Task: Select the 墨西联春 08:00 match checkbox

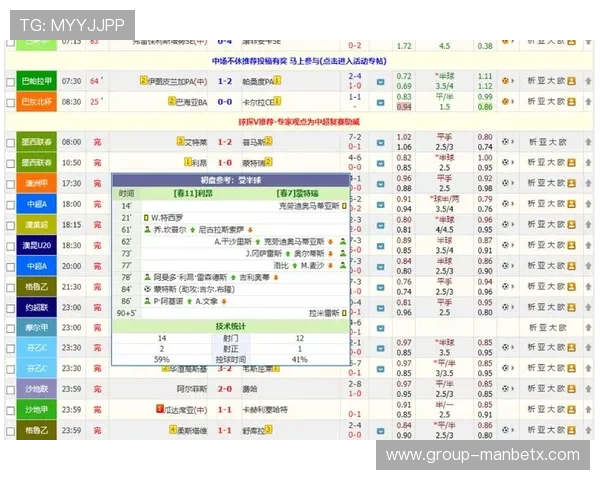Action: (10, 143)
